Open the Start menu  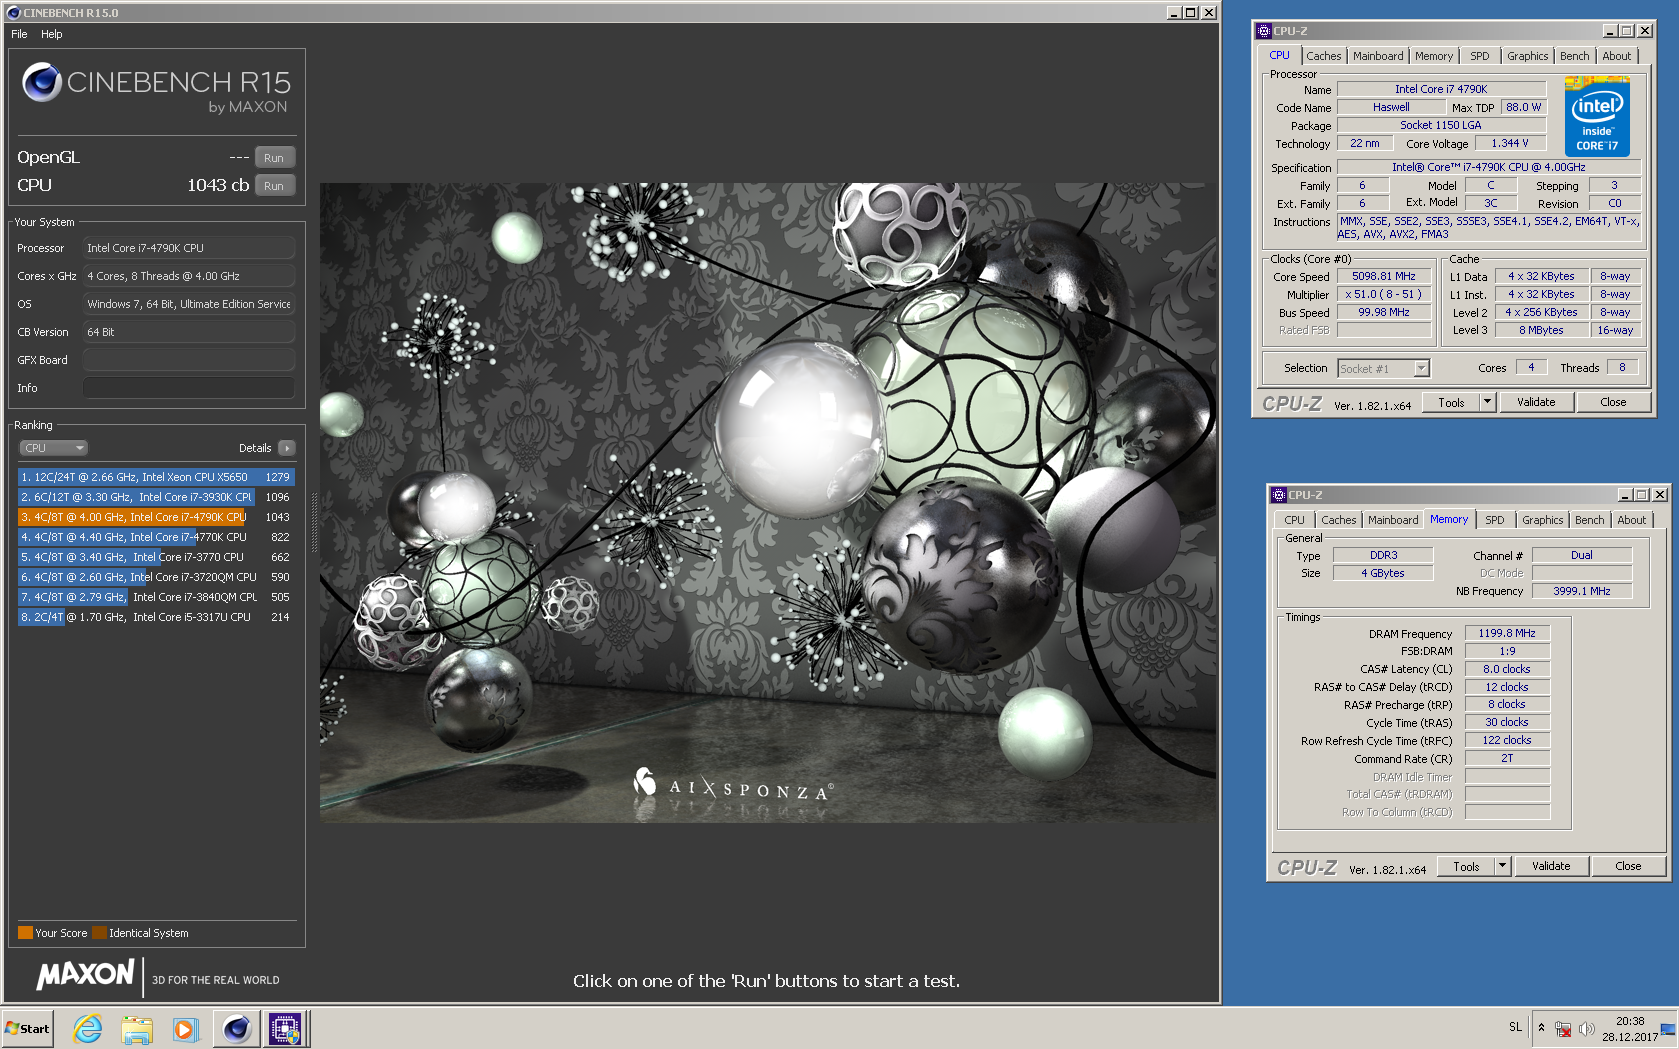[27, 1029]
